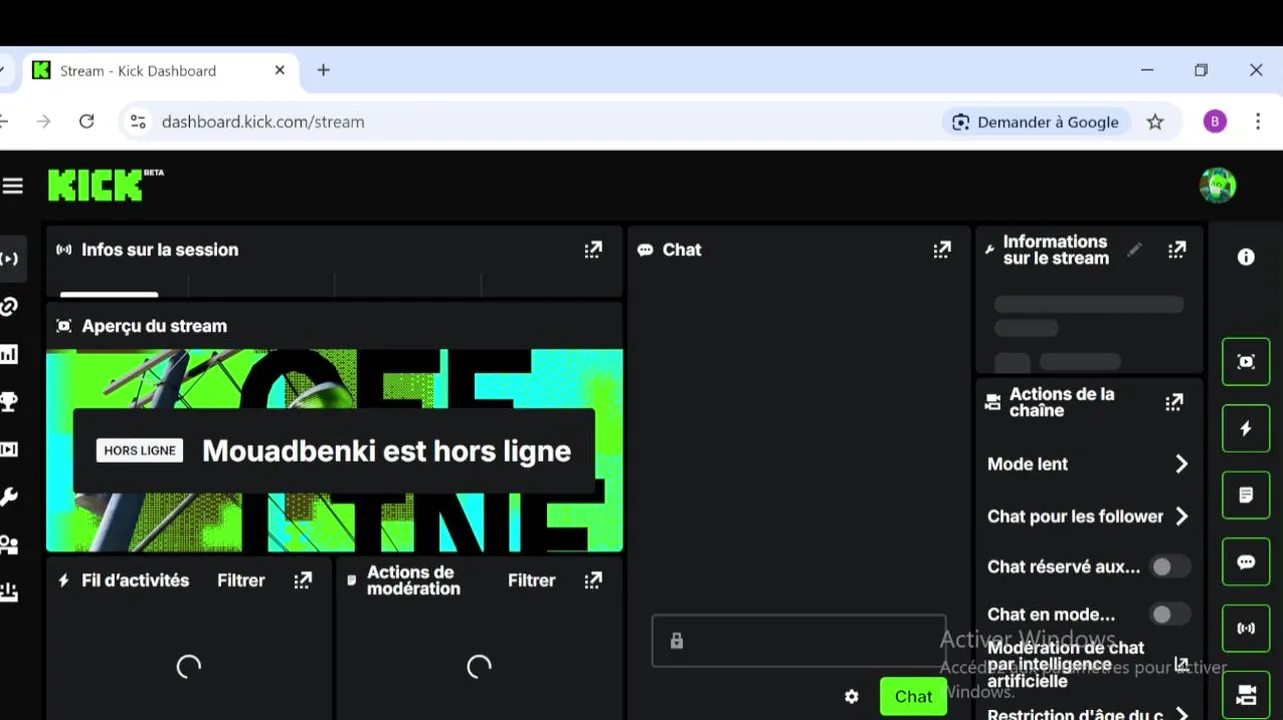Open the trophy achievements sidebar icon

click(9, 402)
